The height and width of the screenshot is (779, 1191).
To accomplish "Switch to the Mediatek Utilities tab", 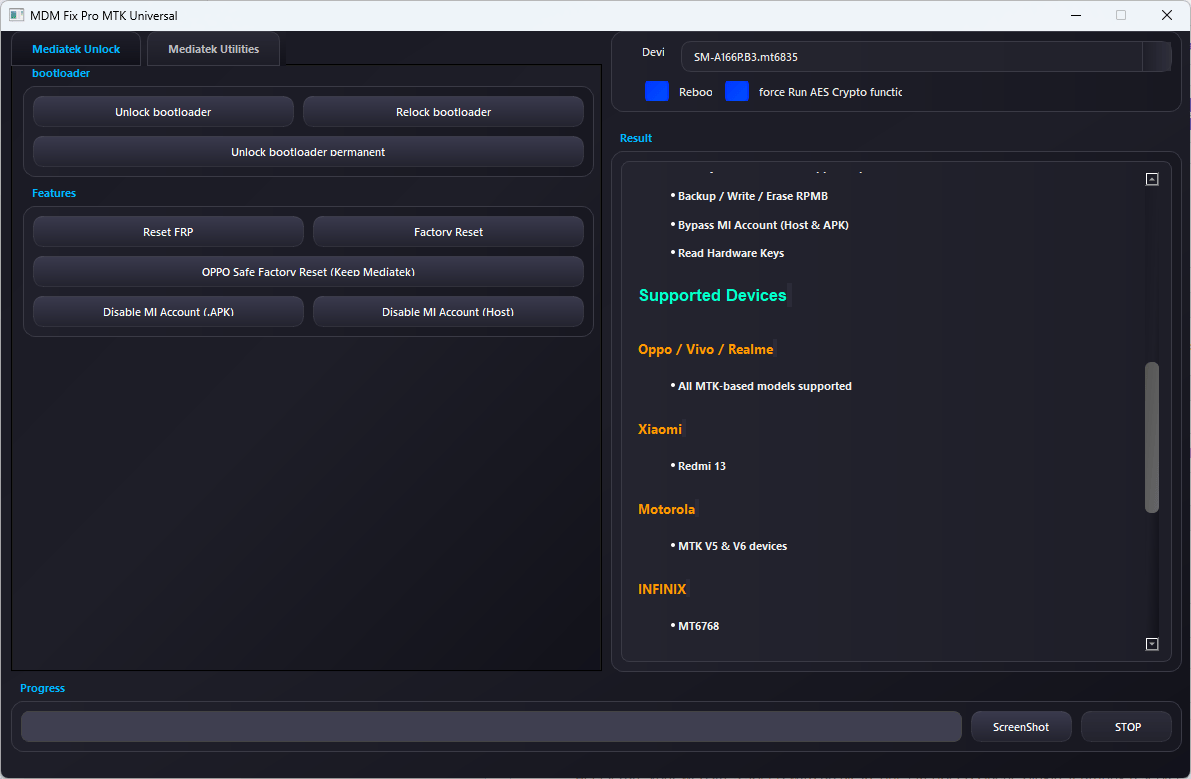I will pyautogui.click(x=213, y=48).
